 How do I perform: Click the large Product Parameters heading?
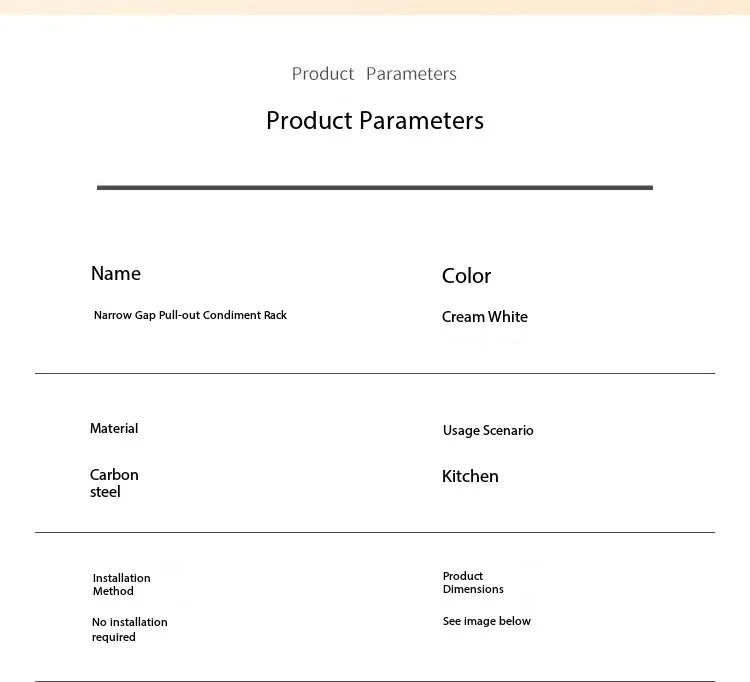(x=375, y=121)
